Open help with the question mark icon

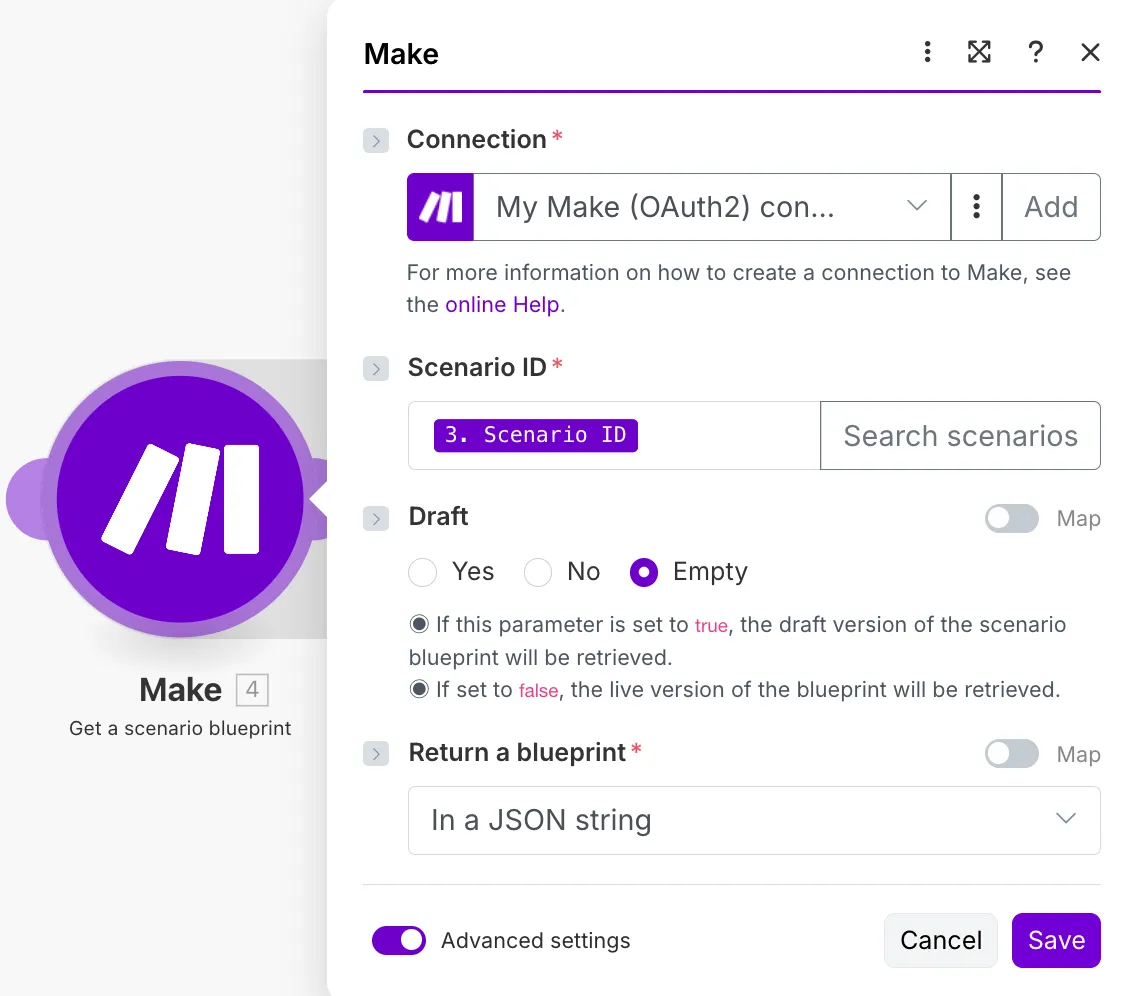pyautogui.click(x=1035, y=52)
